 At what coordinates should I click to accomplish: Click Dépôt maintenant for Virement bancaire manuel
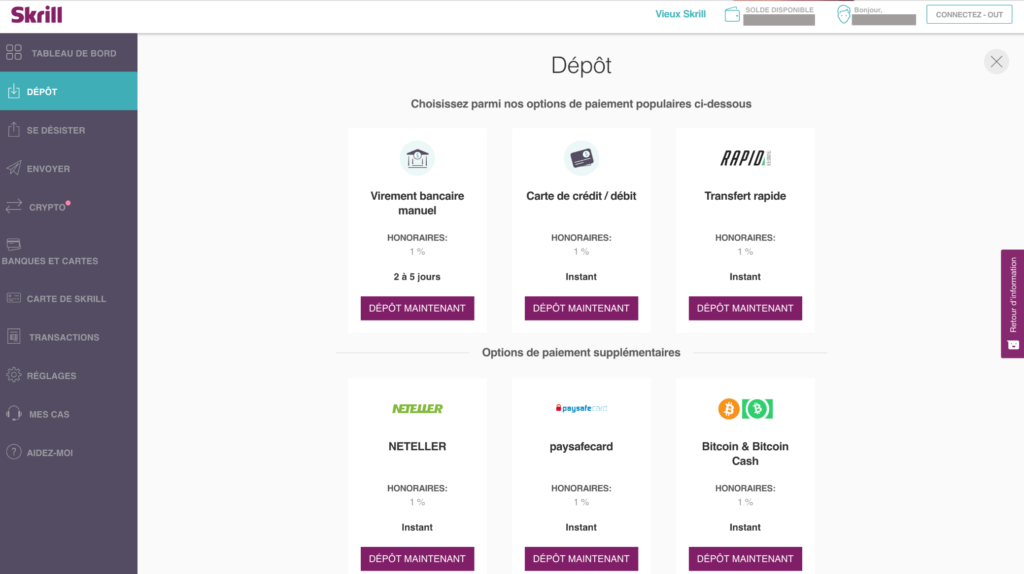417,308
